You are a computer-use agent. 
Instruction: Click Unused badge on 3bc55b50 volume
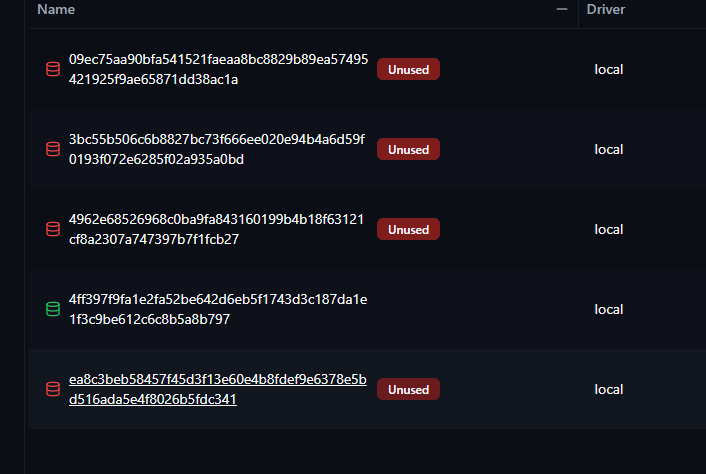coord(408,150)
